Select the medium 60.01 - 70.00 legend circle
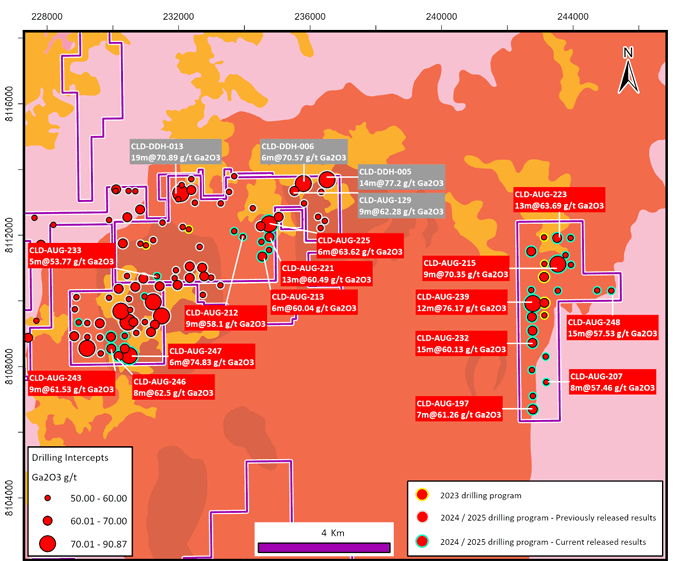Screen dimensions: 688x561 (47, 520)
